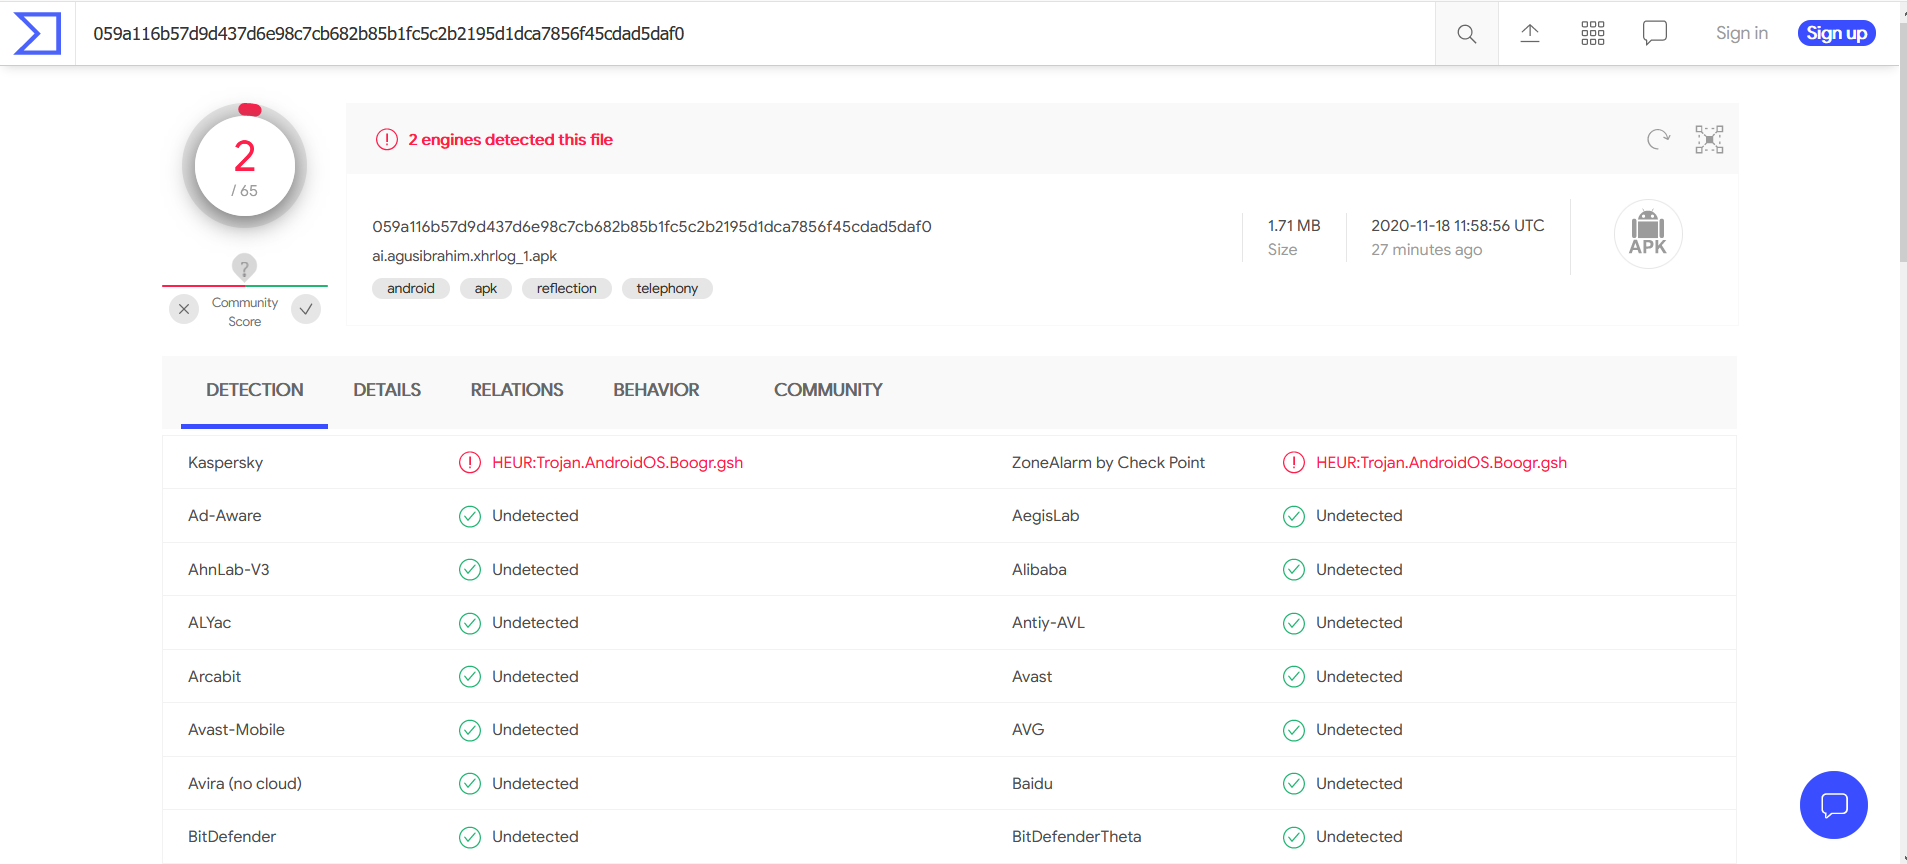The image size is (1907, 864).
Task: Click the android tag
Action: [x=411, y=289]
